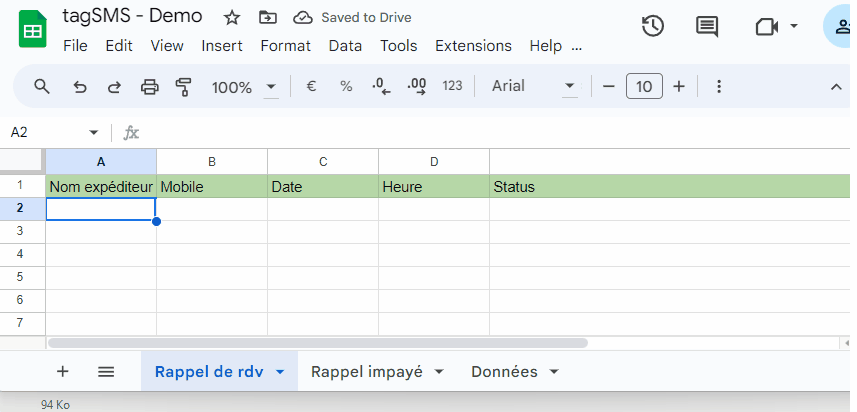Click the print icon
The width and height of the screenshot is (857, 412).
pyautogui.click(x=150, y=87)
